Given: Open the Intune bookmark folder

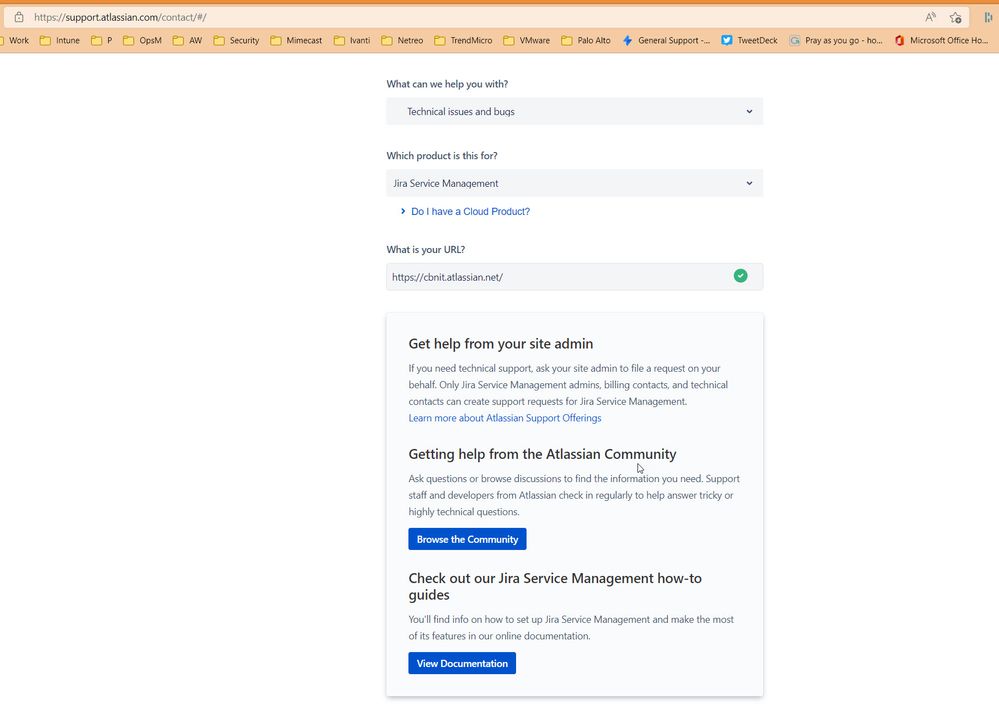Looking at the screenshot, I should point(60,40).
